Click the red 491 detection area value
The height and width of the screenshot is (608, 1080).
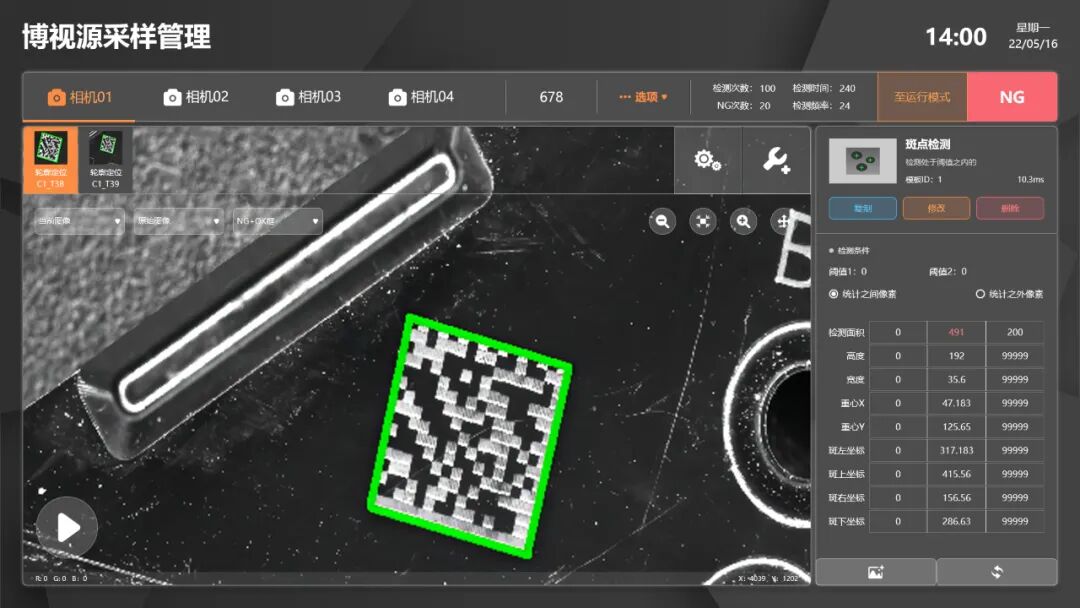click(956, 332)
